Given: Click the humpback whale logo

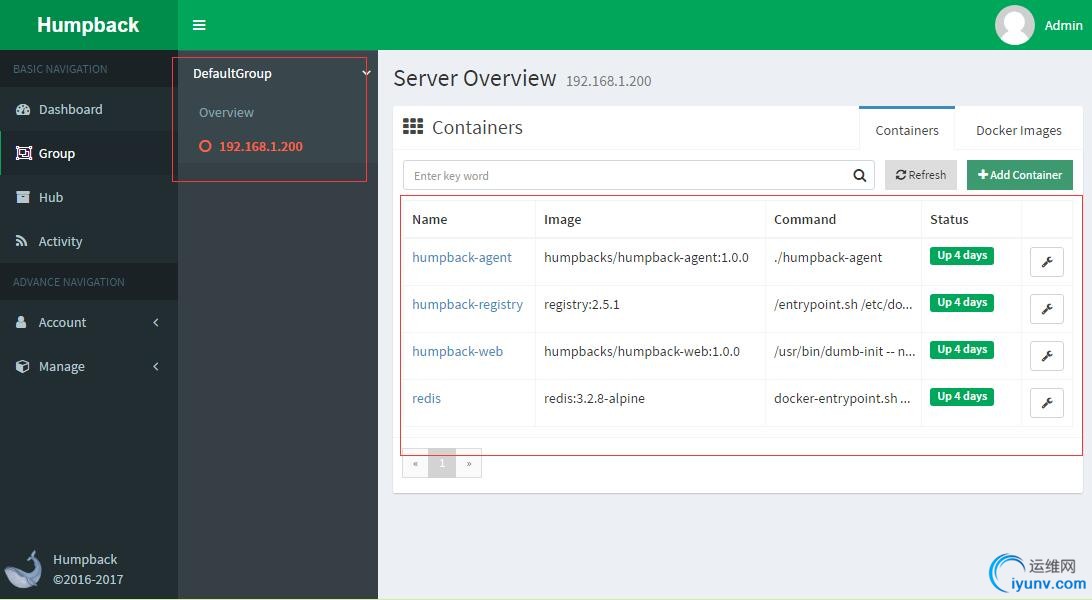Looking at the screenshot, I should [x=24, y=569].
